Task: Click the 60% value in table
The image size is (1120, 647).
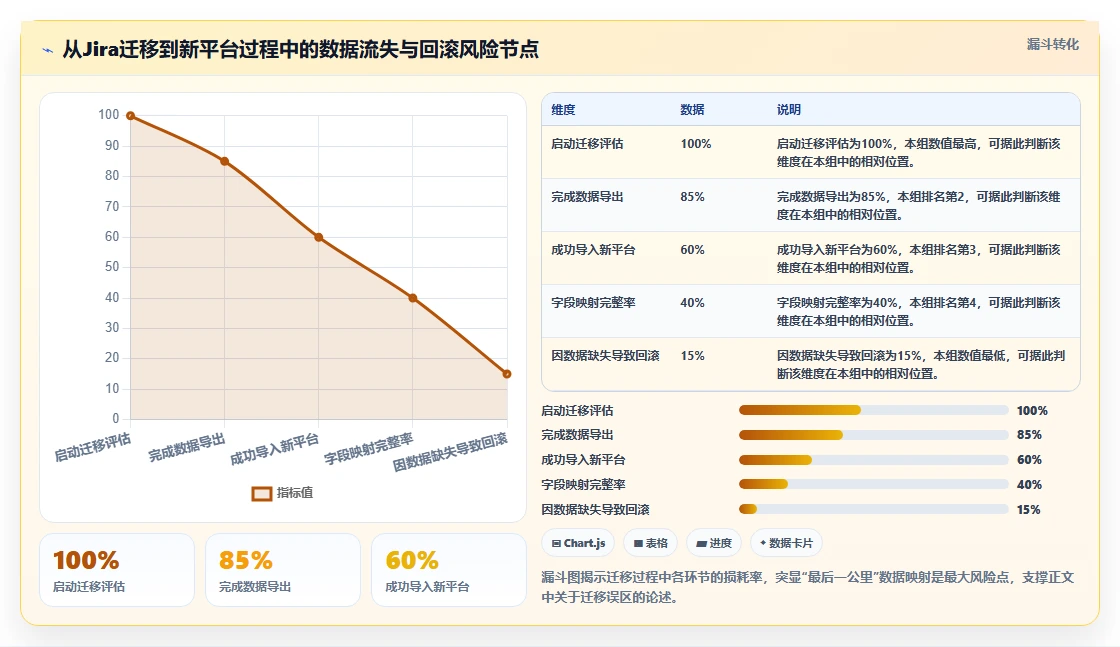Action: pyautogui.click(x=692, y=249)
